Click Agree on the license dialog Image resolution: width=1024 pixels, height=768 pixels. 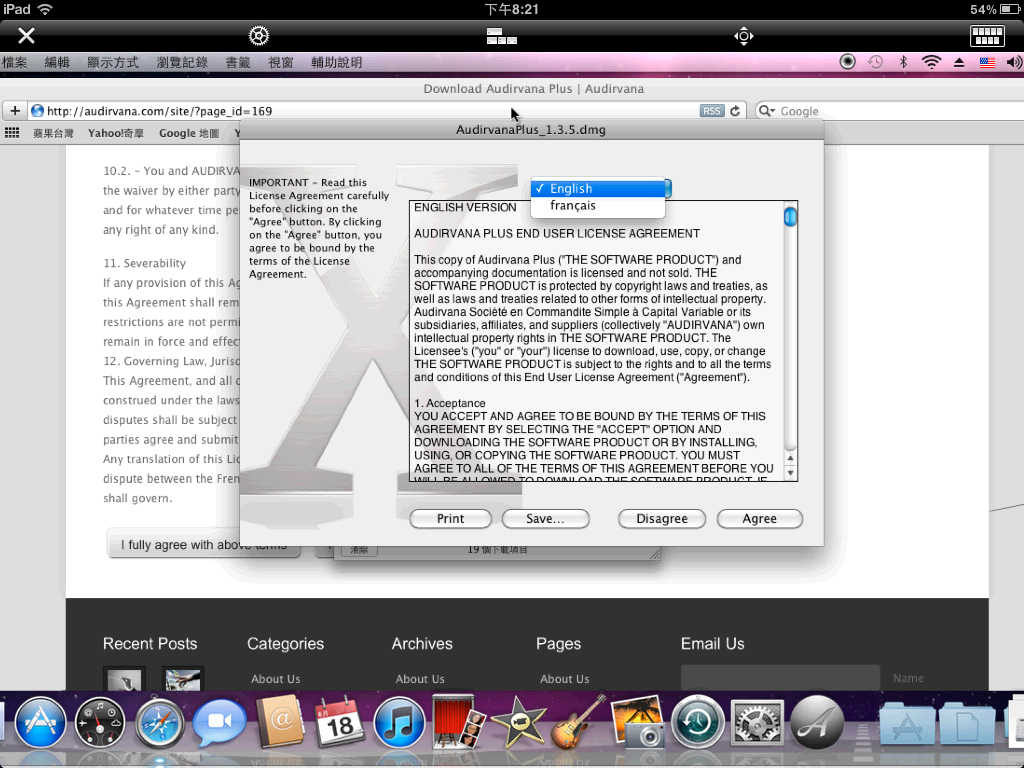click(760, 519)
